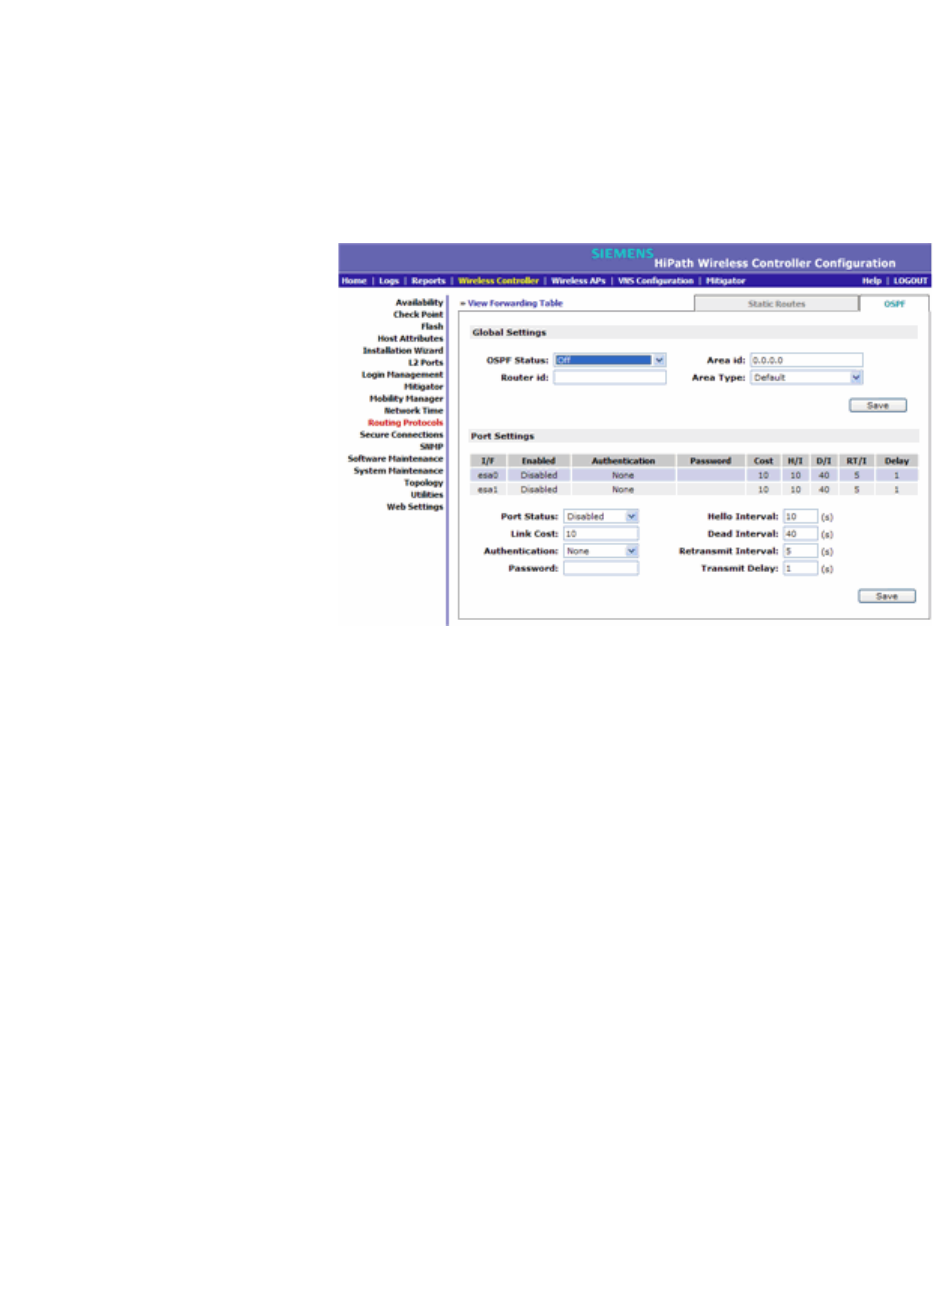933x1314 pixels.
Task: Click the LOGOUT link
Action: tap(910, 281)
